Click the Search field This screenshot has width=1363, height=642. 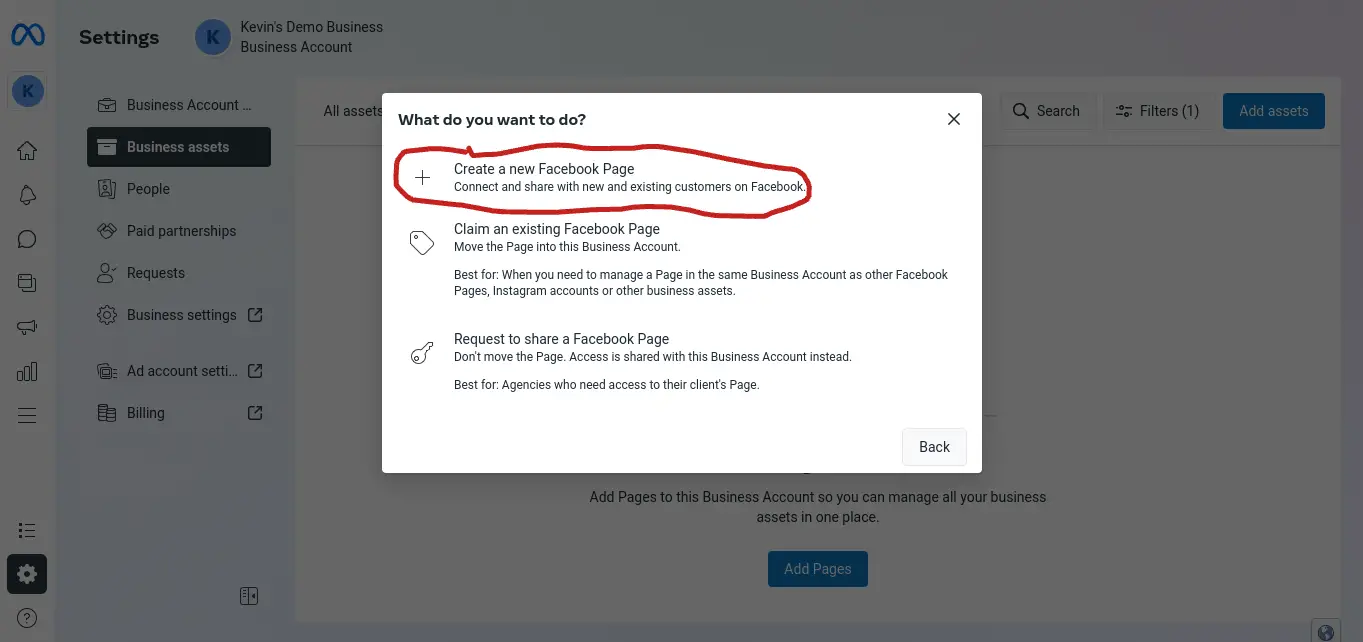pyautogui.click(x=1047, y=111)
